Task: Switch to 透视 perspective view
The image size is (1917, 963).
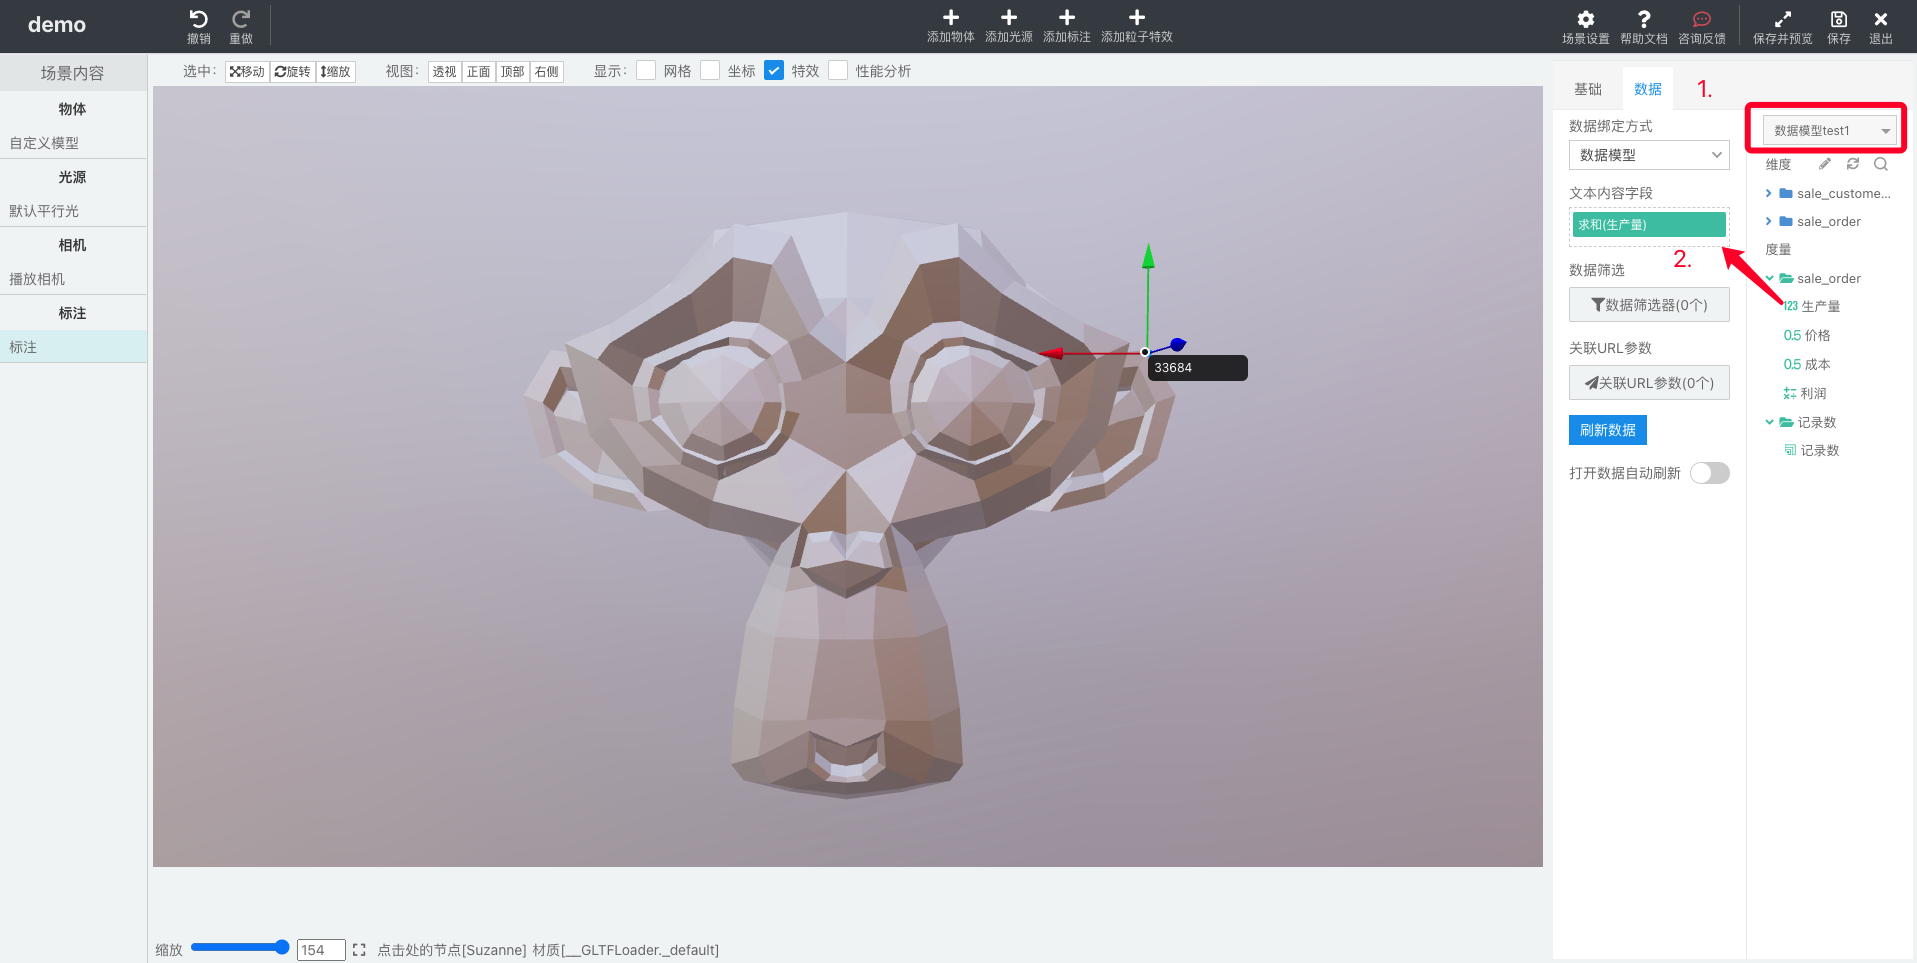Action: point(445,72)
